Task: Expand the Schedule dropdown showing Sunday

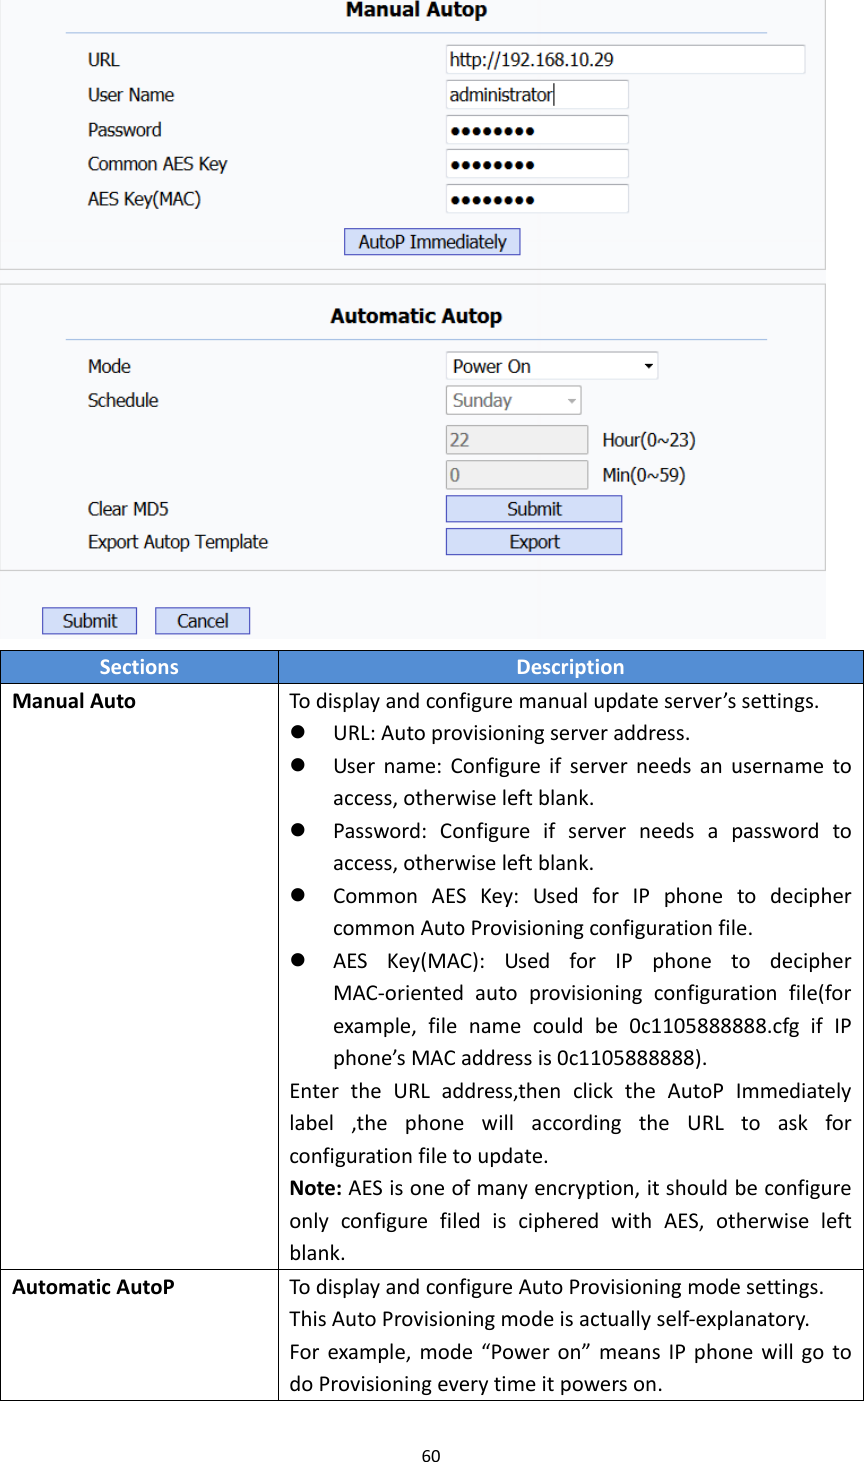Action: click(513, 399)
